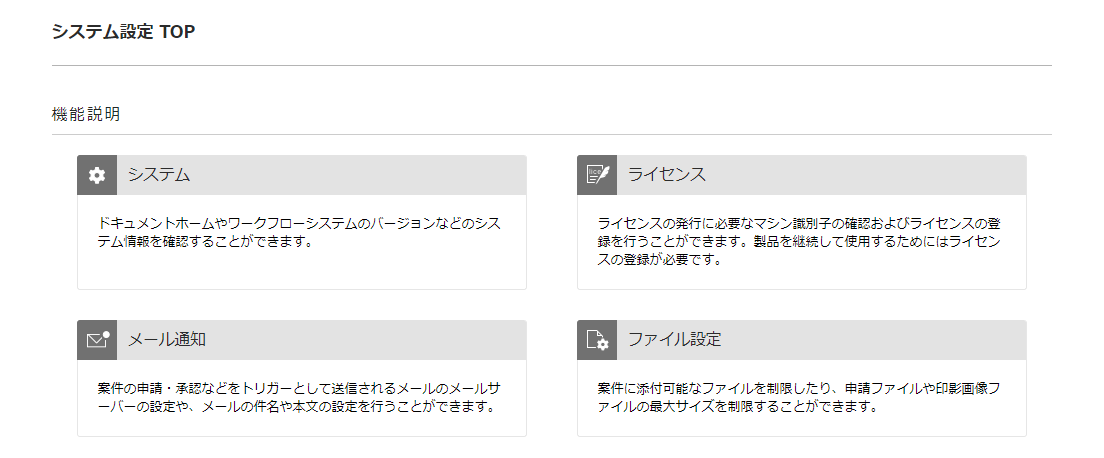Select the ファイル設定 card title
This screenshot has height=458, width=1104.
675,340
